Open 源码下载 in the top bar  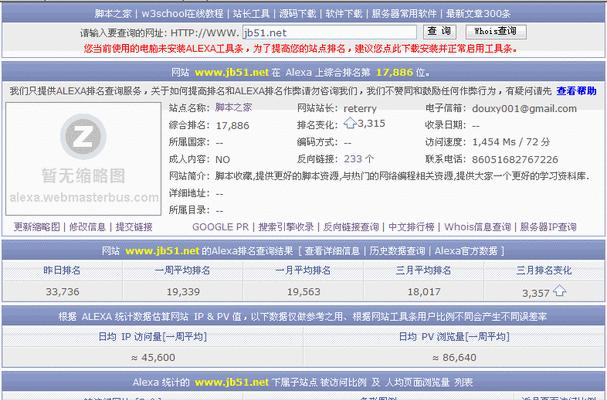click(x=298, y=14)
